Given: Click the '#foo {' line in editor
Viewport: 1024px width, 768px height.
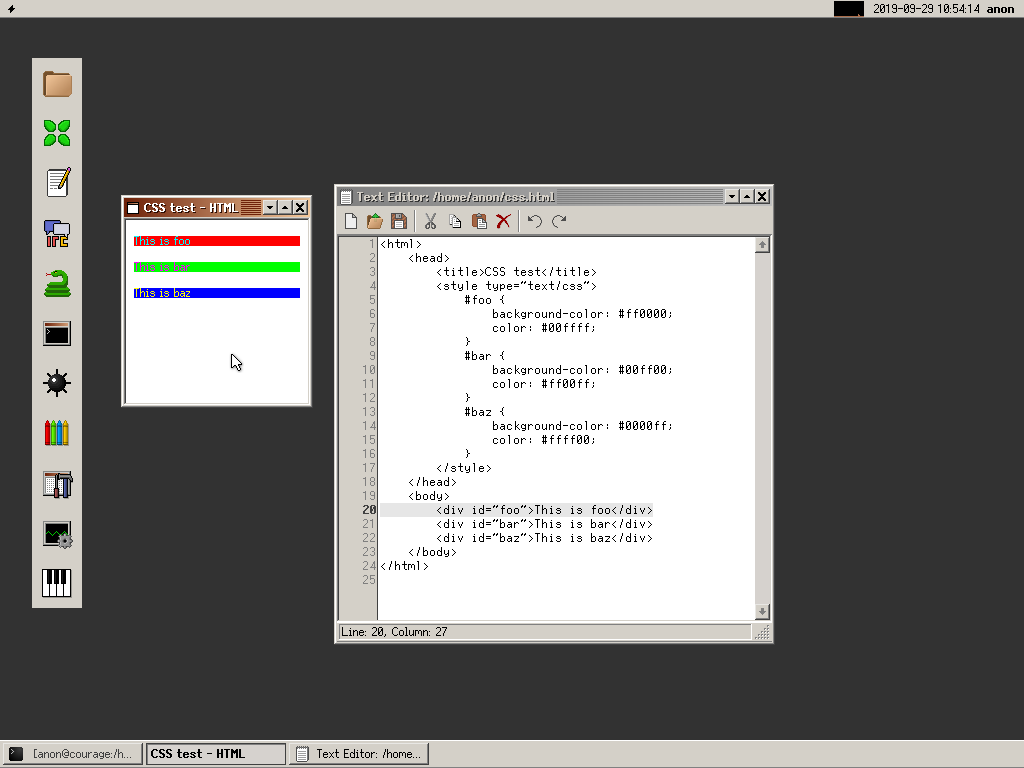Looking at the screenshot, I should click(485, 300).
